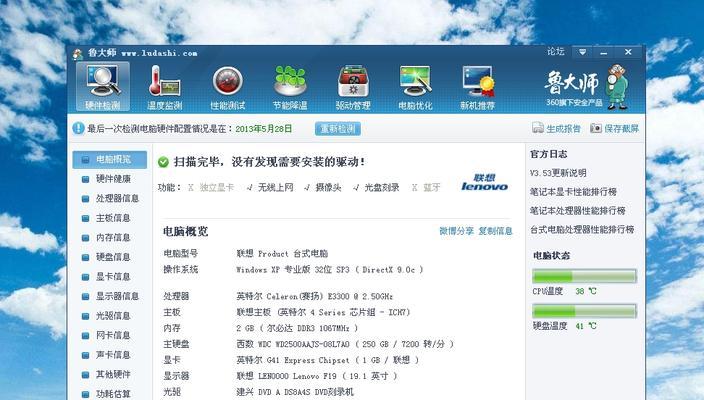
Task: Open the title bar dropdown menu arrow
Action: click(582, 52)
